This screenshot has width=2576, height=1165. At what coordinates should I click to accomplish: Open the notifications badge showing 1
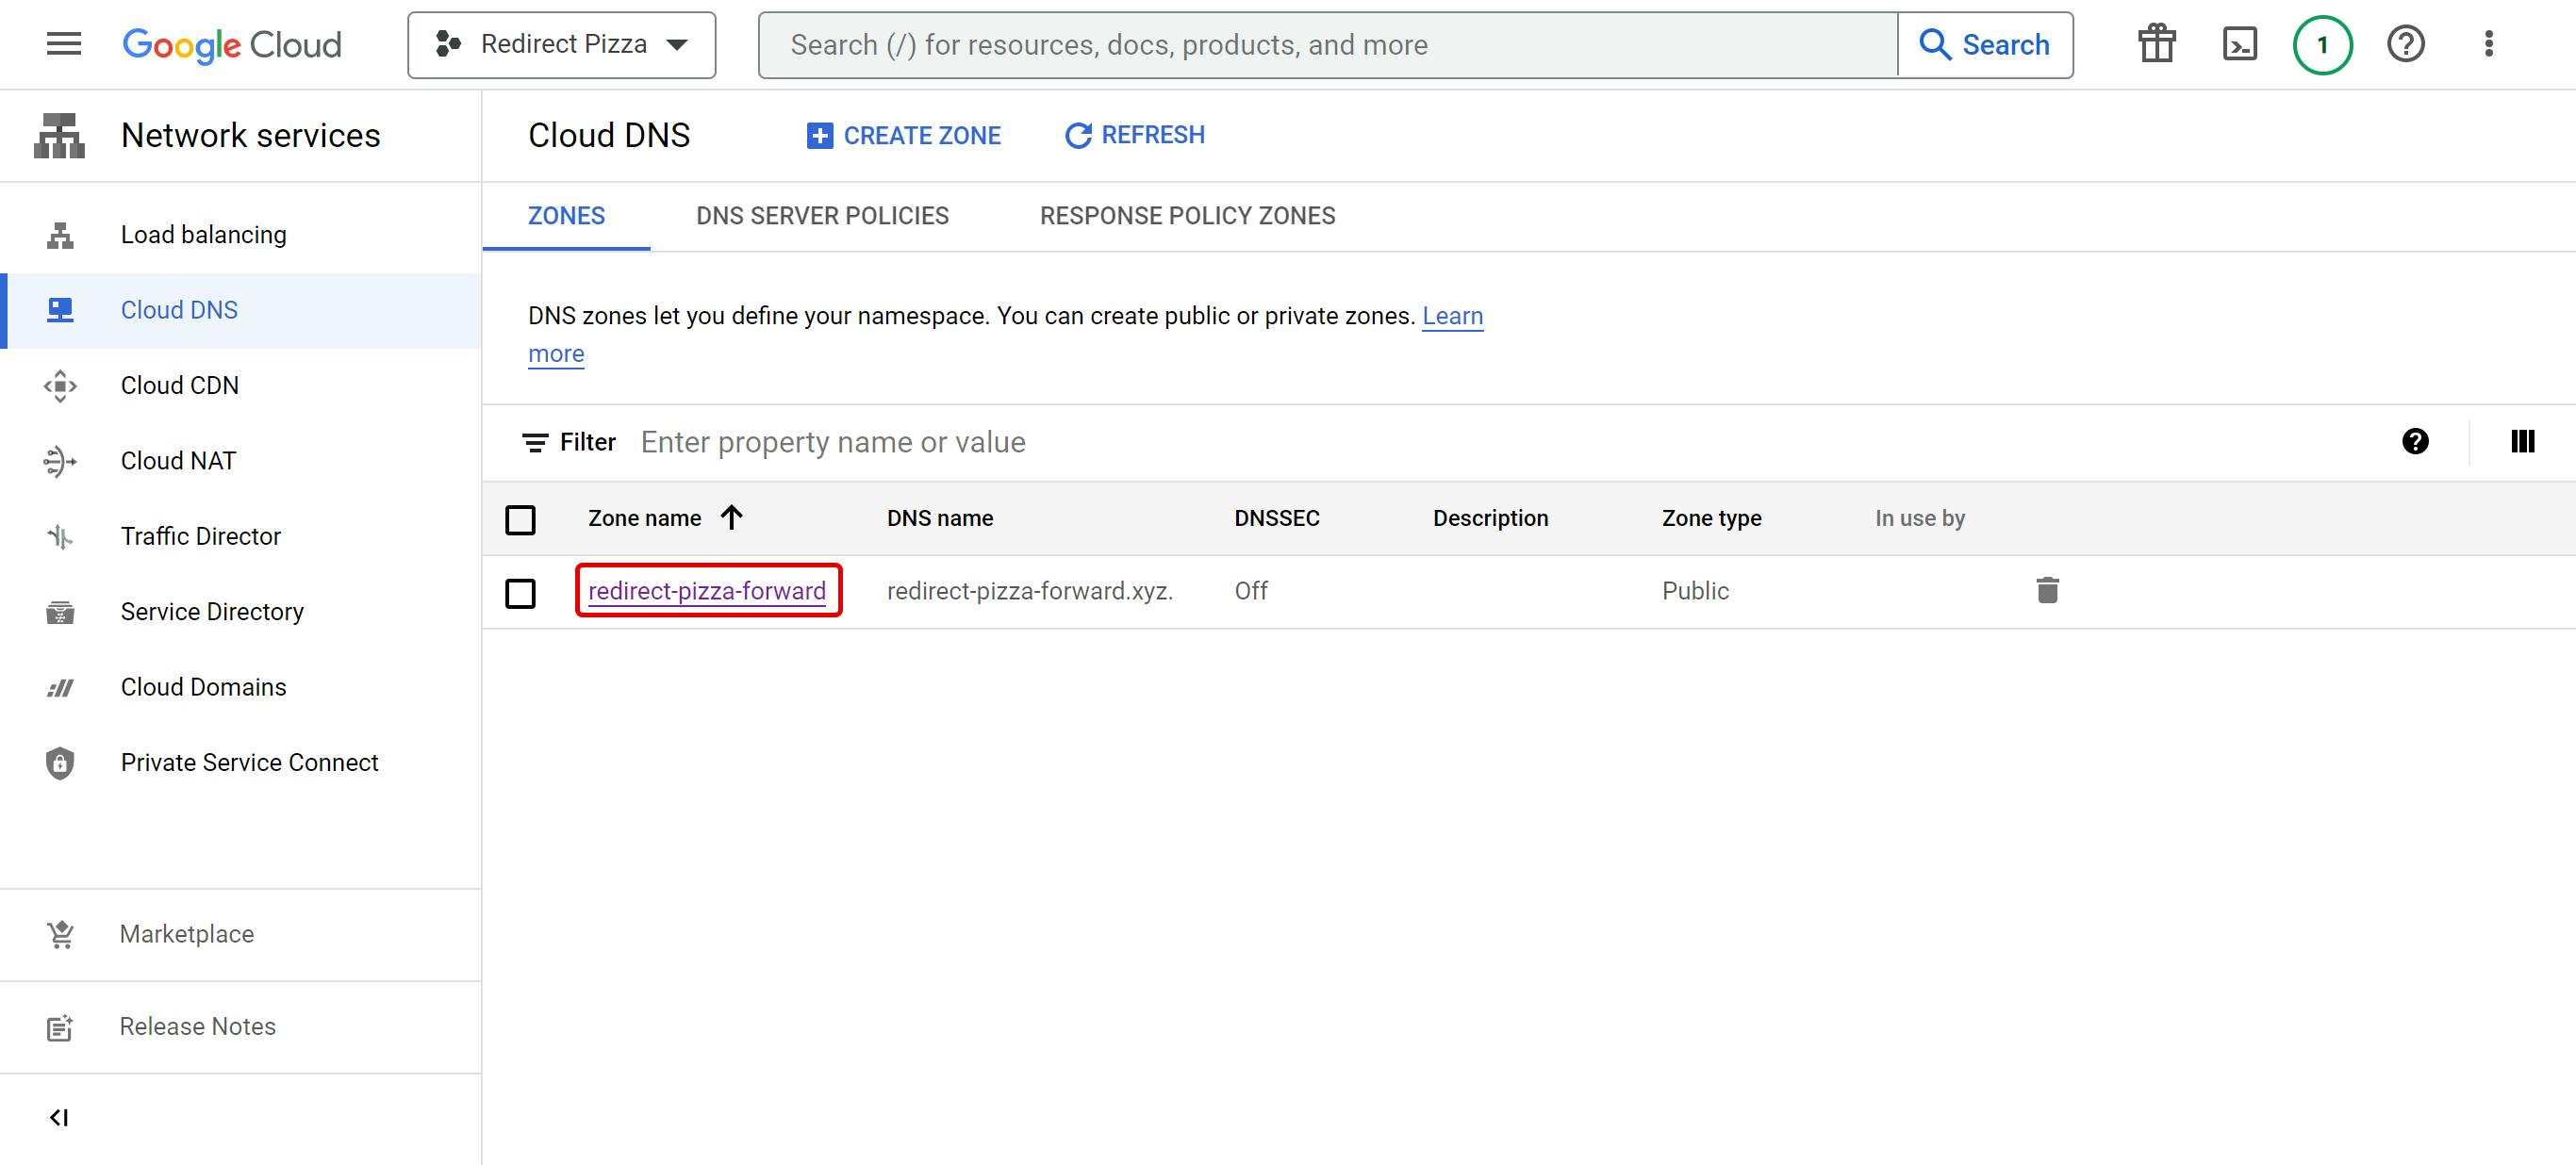(x=2321, y=44)
